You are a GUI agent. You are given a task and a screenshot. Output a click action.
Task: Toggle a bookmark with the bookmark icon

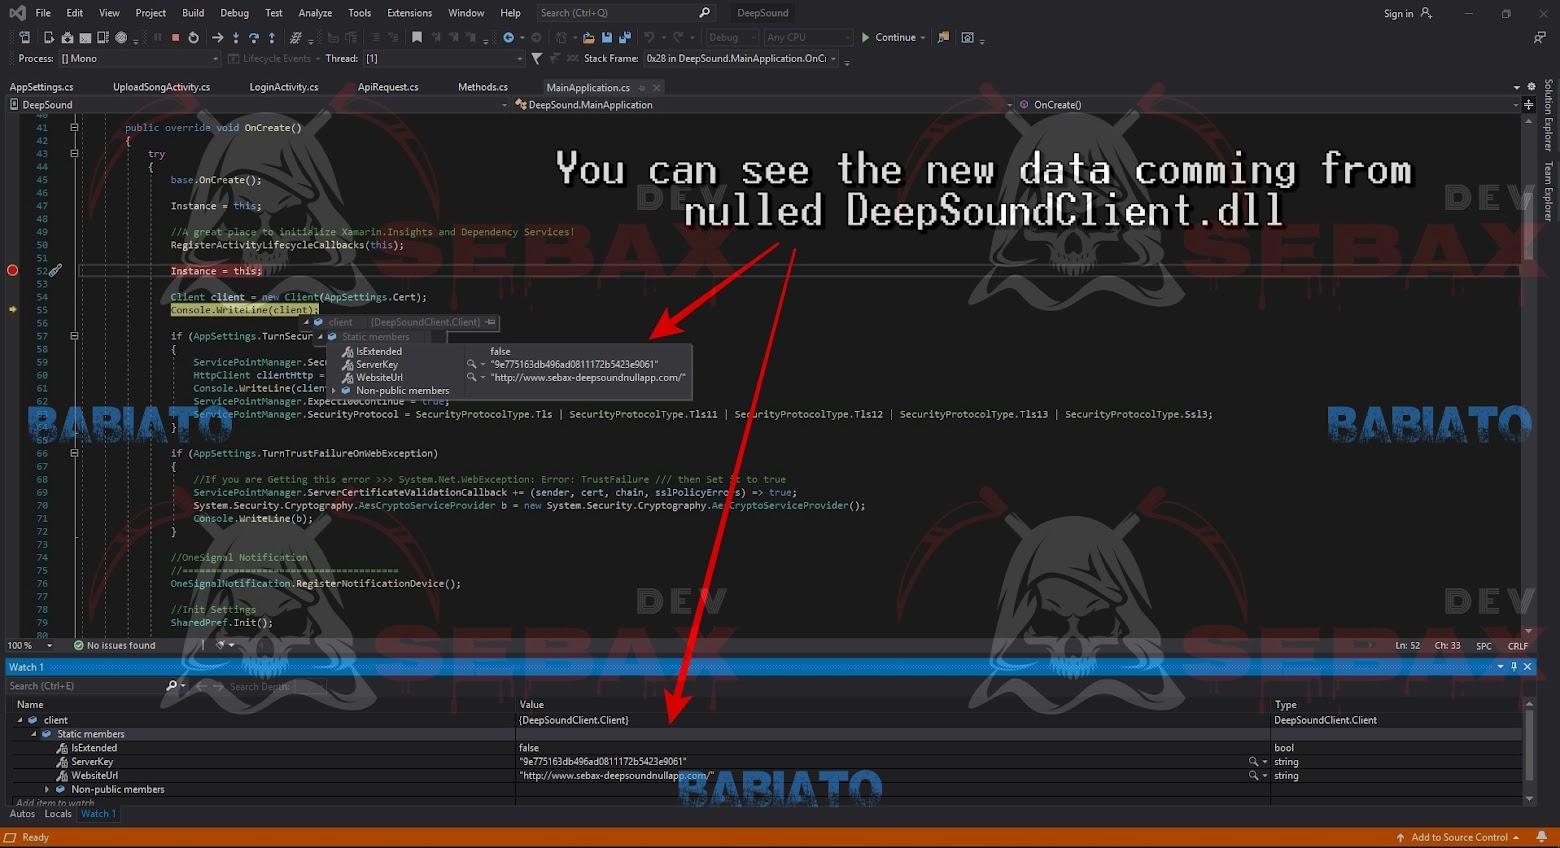(x=417, y=37)
